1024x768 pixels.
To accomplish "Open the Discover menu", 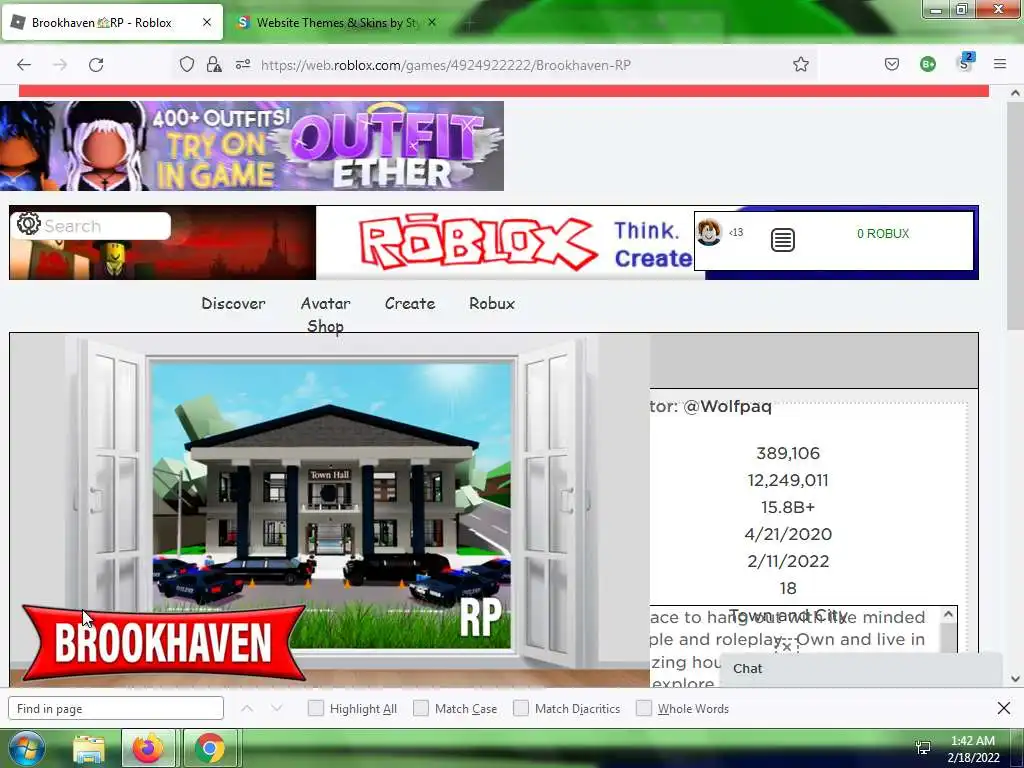I will [x=233, y=304].
